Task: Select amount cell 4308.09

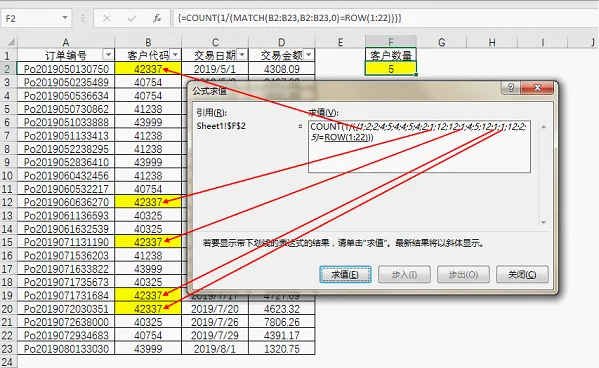Action: pos(282,69)
